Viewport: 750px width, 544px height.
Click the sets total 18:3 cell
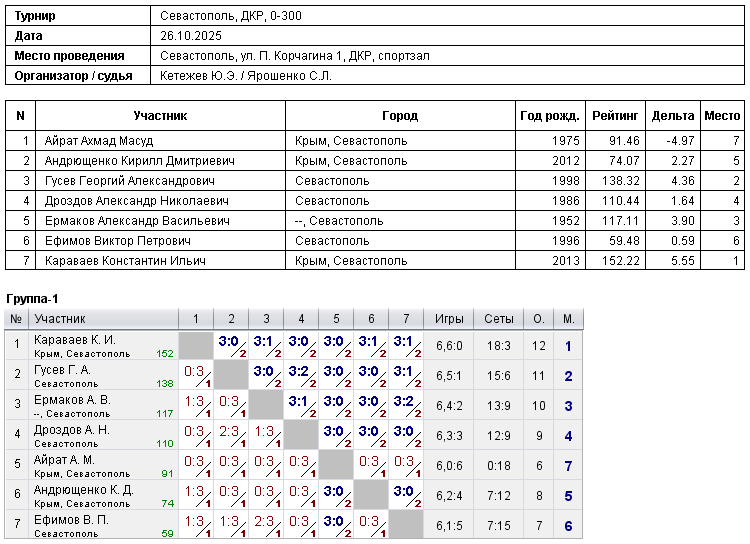point(498,346)
